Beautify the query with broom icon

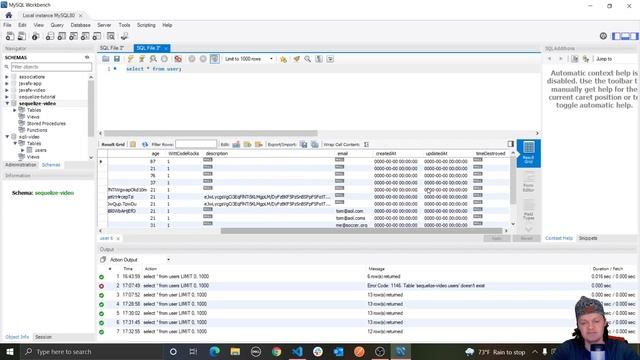[x=296, y=59]
